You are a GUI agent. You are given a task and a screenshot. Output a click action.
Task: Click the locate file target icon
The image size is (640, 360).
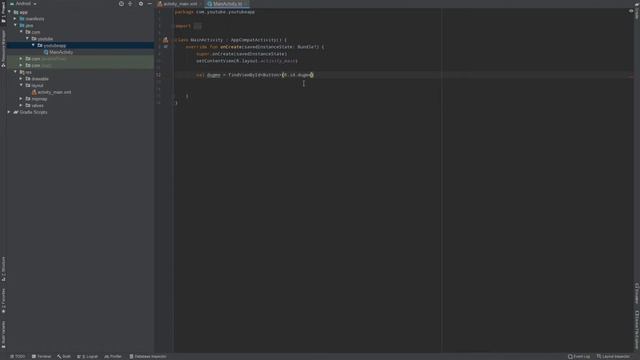[121, 4]
